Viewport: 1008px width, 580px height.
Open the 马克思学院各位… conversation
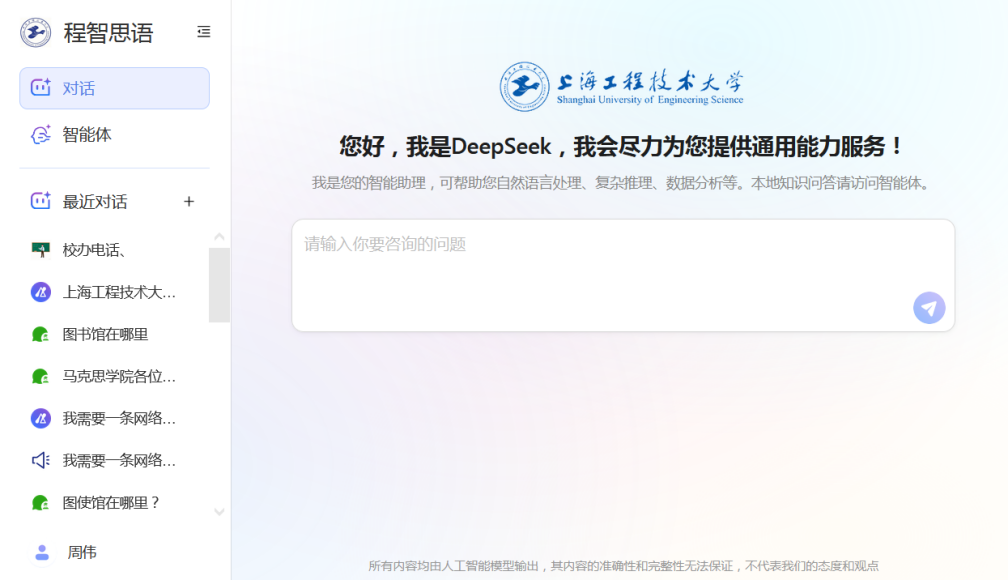click(119, 376)
